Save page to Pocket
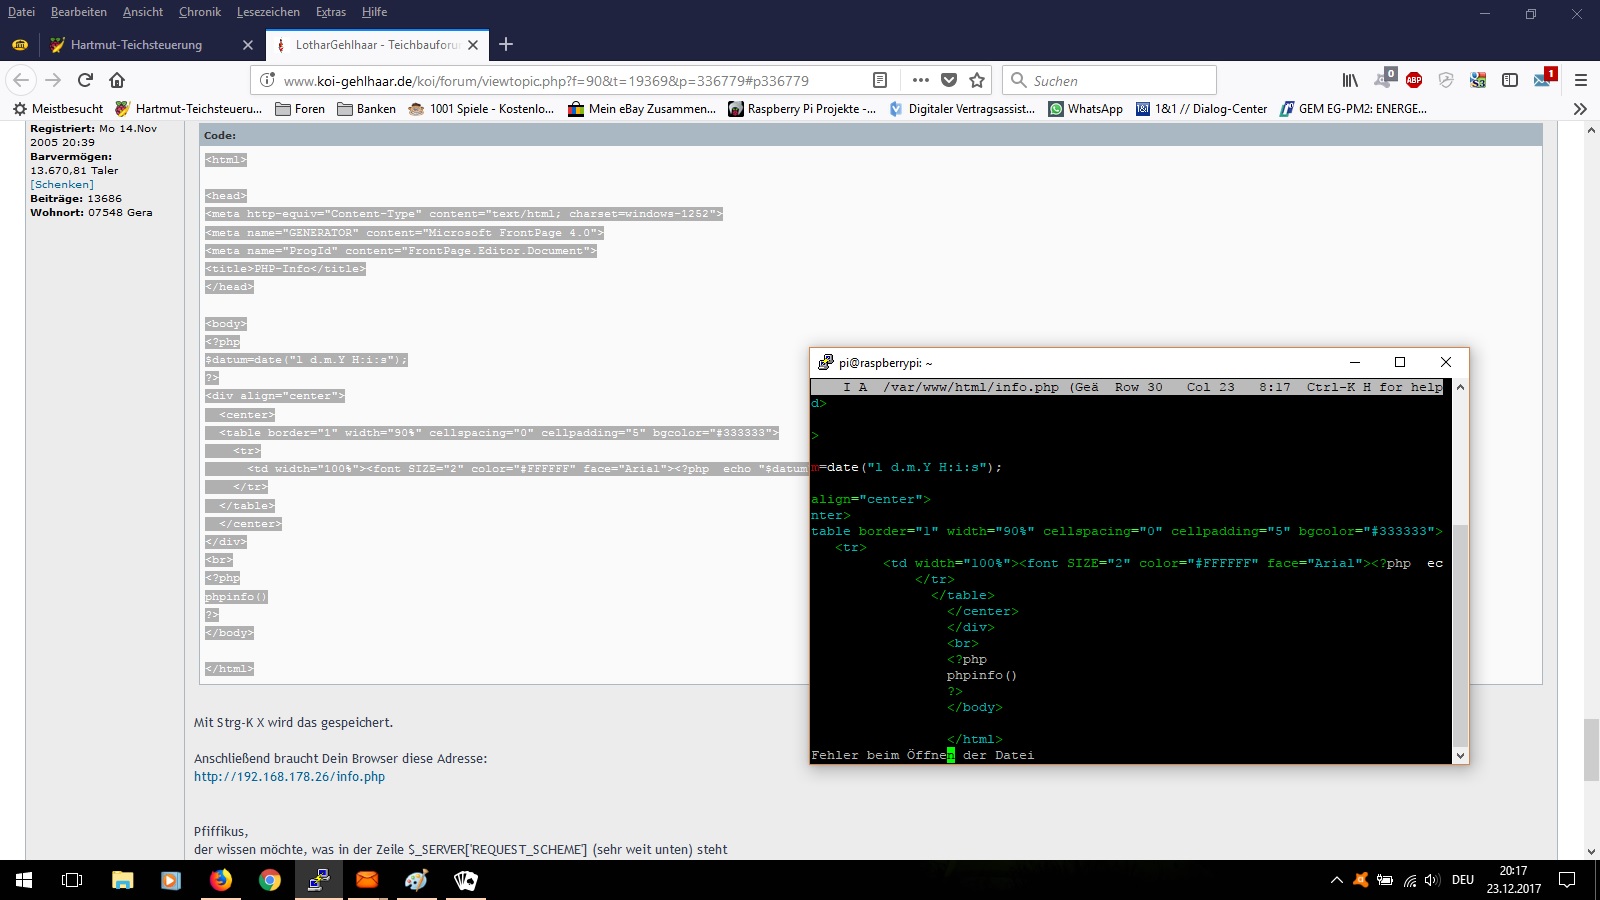This screenshot has width=1600, height=900. pos(949,80)
